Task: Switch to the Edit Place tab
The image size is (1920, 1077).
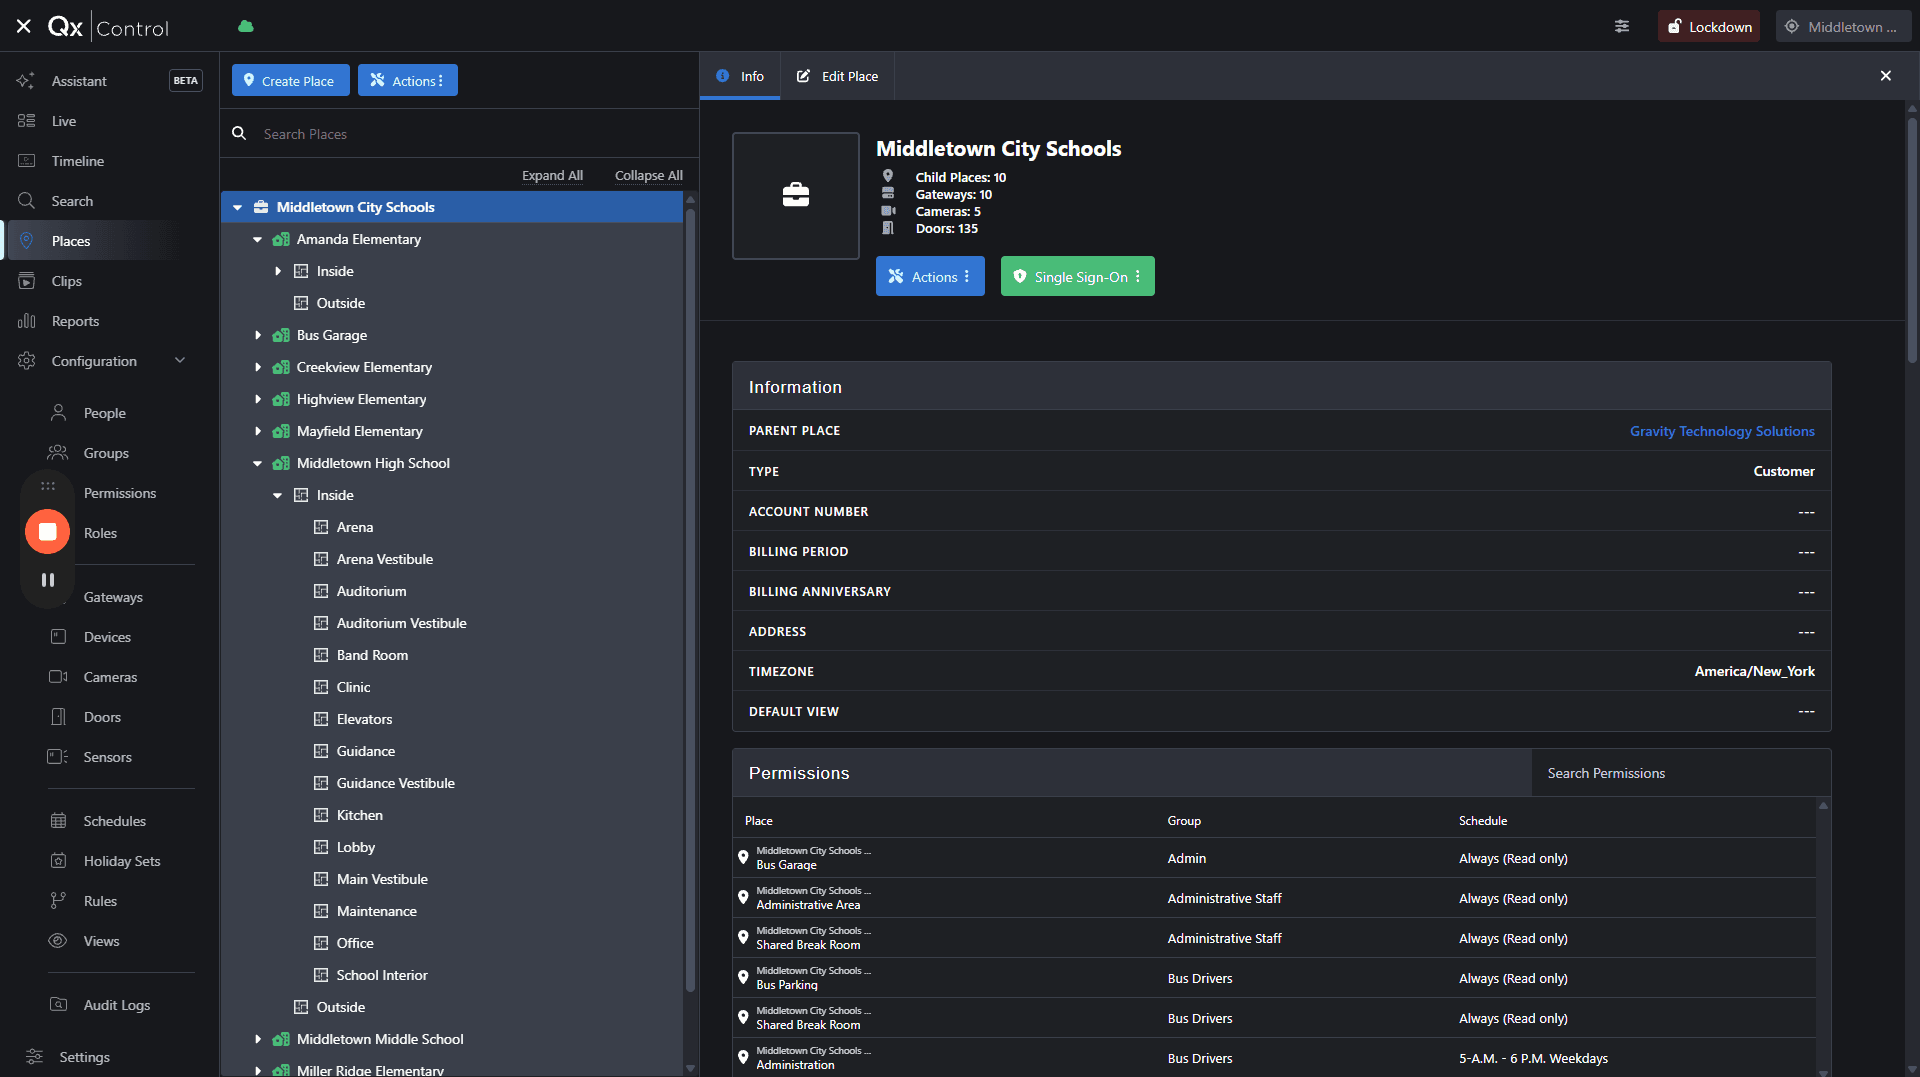Action: [x=837, y=76]
